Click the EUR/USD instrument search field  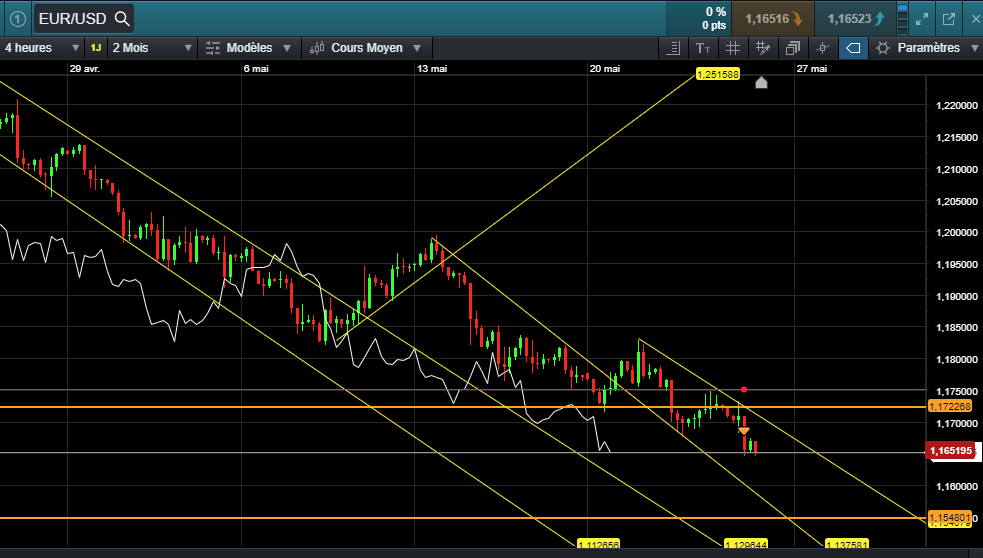pos(83,18)
